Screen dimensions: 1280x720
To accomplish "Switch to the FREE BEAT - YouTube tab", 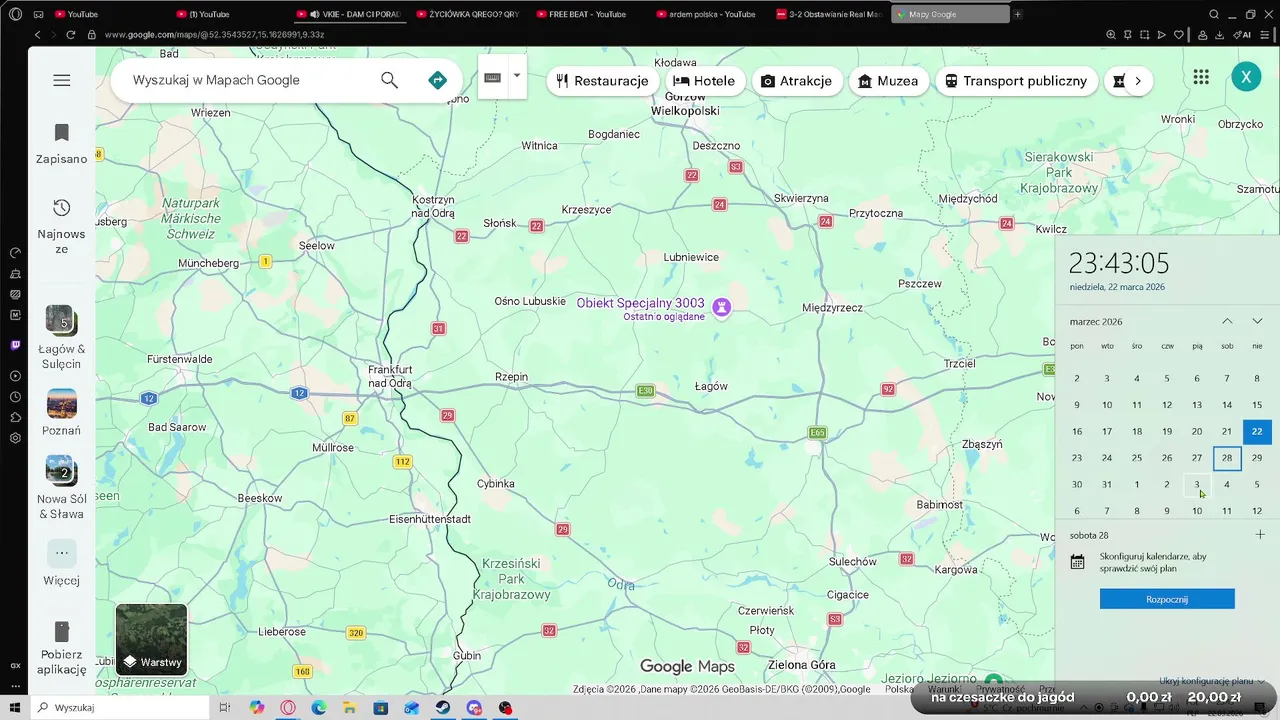I will coord(590,14).
